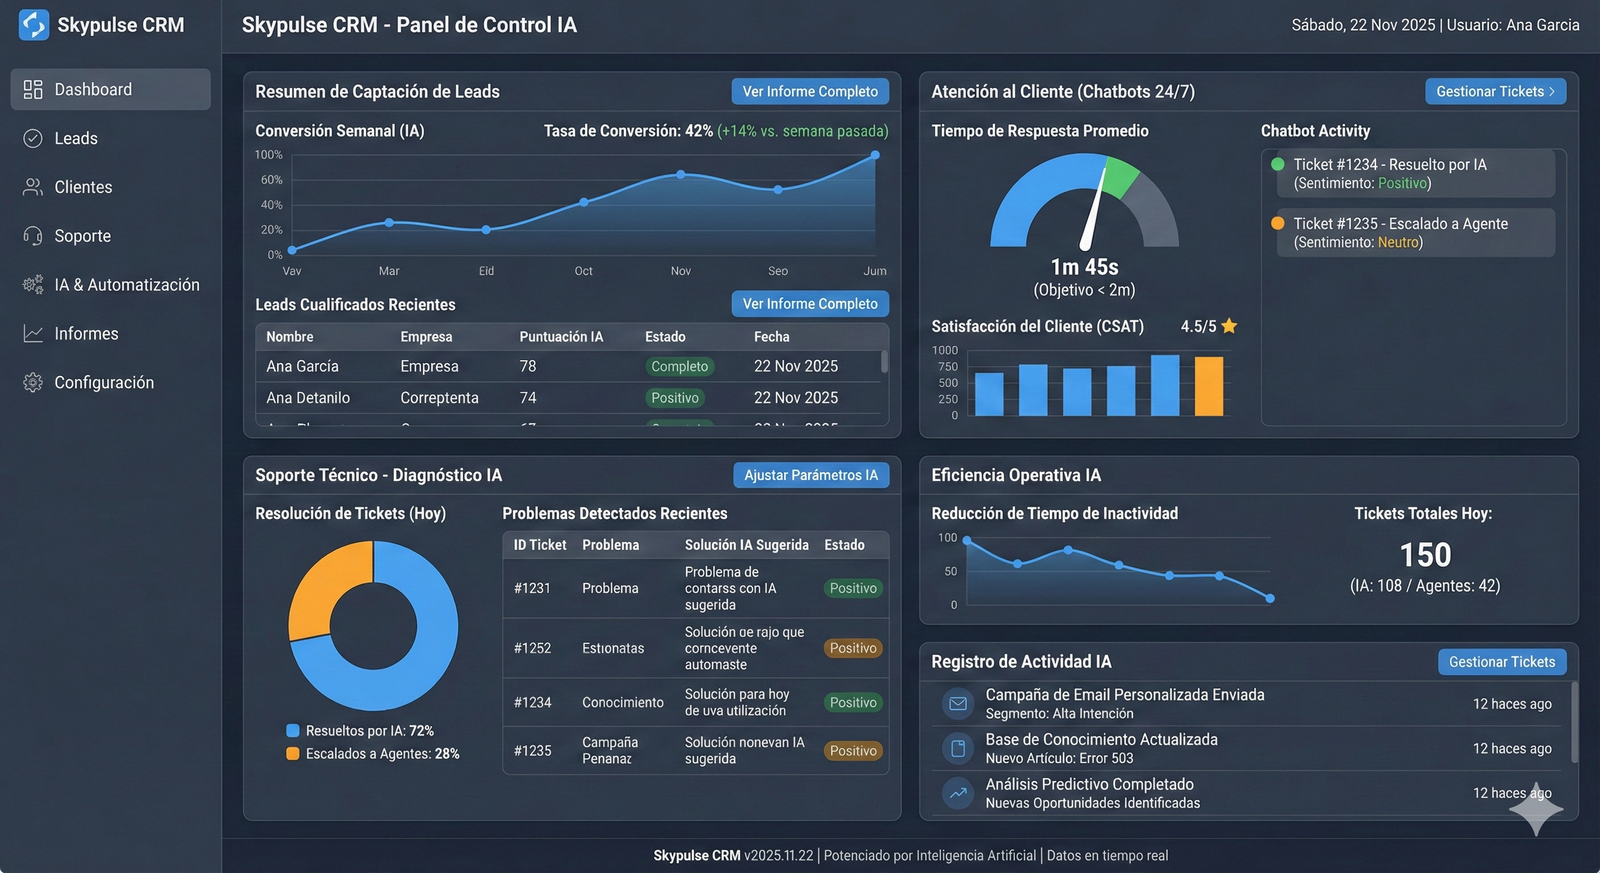
Task: Click the Análisis Predictivo trend icon
Action: [957, 793]
